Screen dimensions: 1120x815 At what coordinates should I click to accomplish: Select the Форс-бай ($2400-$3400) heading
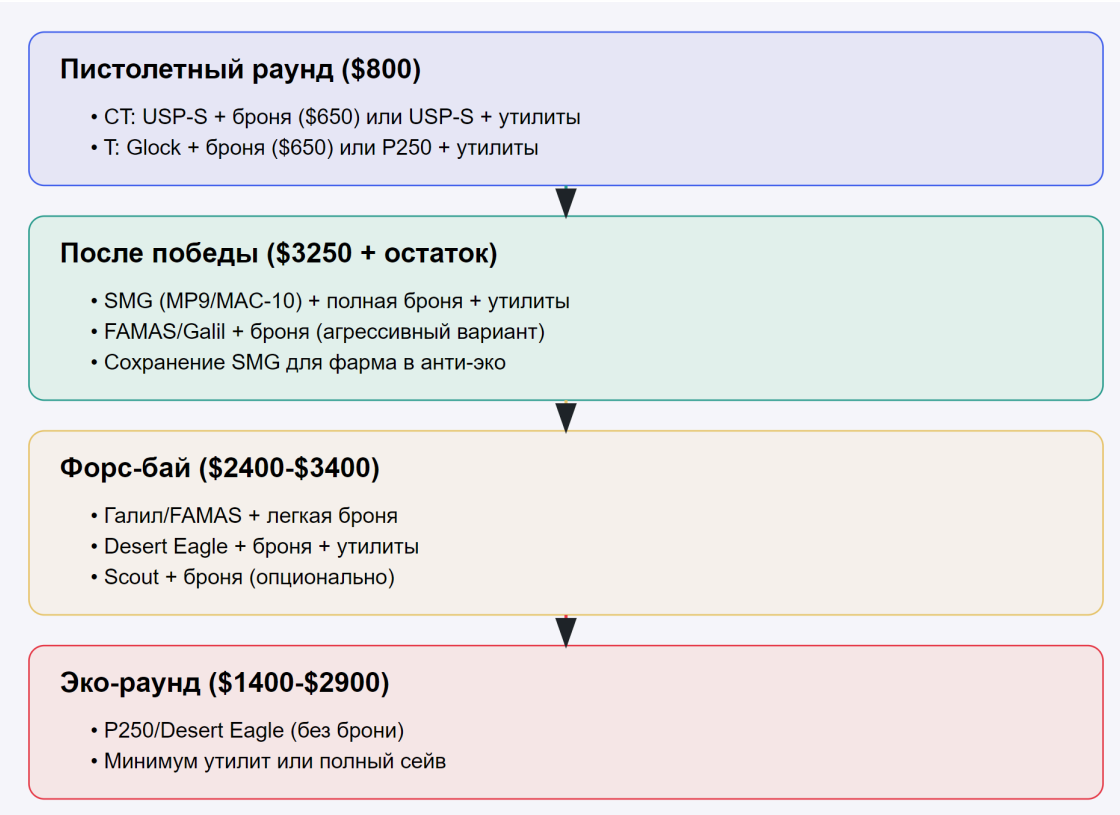coord(219,468)
